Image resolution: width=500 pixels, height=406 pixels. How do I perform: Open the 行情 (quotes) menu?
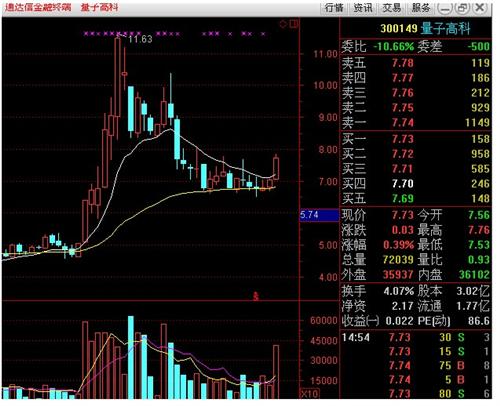[x=334, y=7]
